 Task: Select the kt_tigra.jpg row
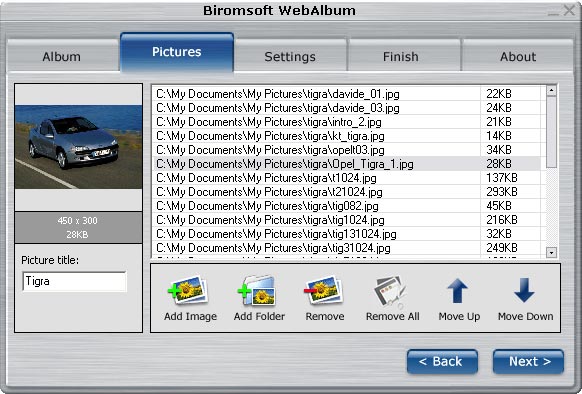[347, 136]
